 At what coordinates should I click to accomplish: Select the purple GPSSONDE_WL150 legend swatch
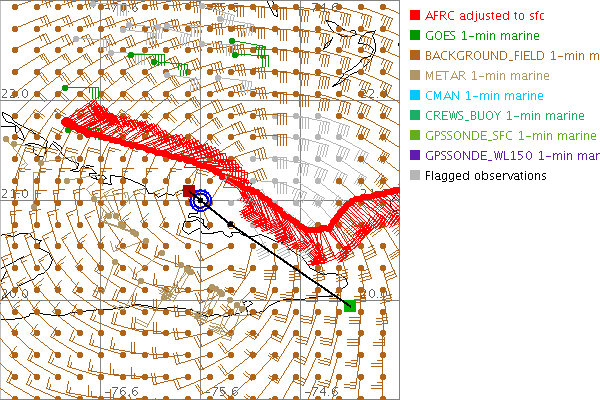415,156
